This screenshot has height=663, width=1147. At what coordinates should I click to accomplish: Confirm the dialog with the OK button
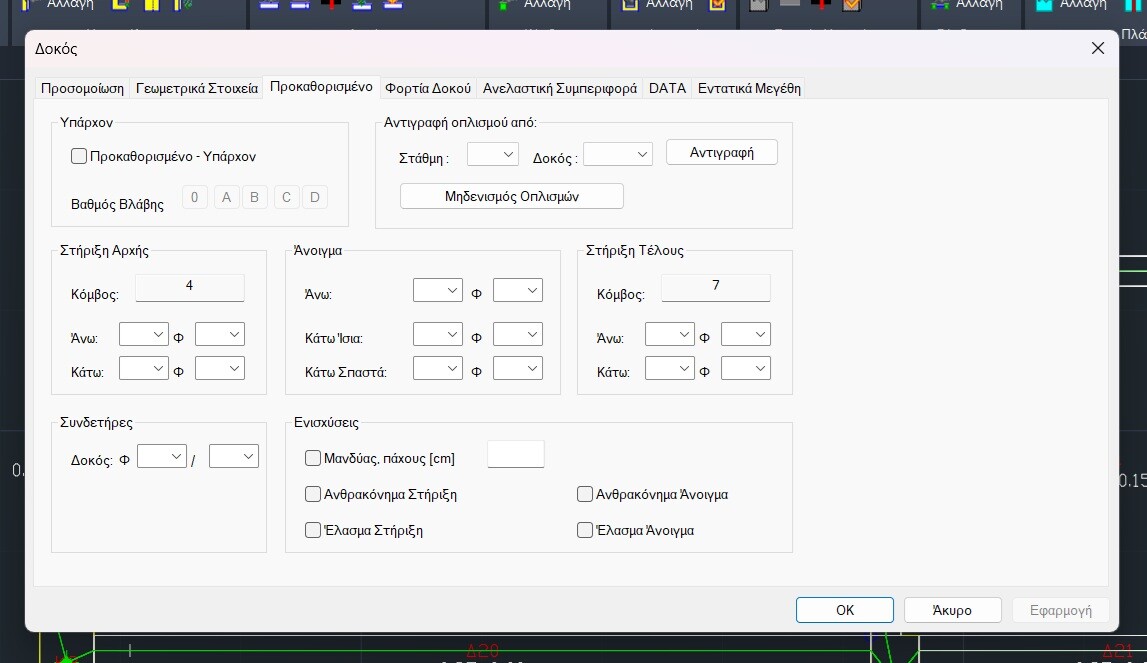tap(844, 610)
